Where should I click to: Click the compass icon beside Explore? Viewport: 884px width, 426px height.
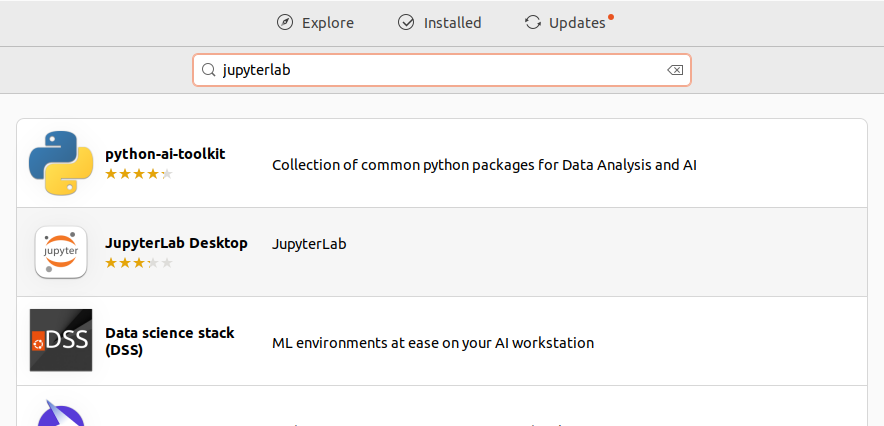coord(285,23)
